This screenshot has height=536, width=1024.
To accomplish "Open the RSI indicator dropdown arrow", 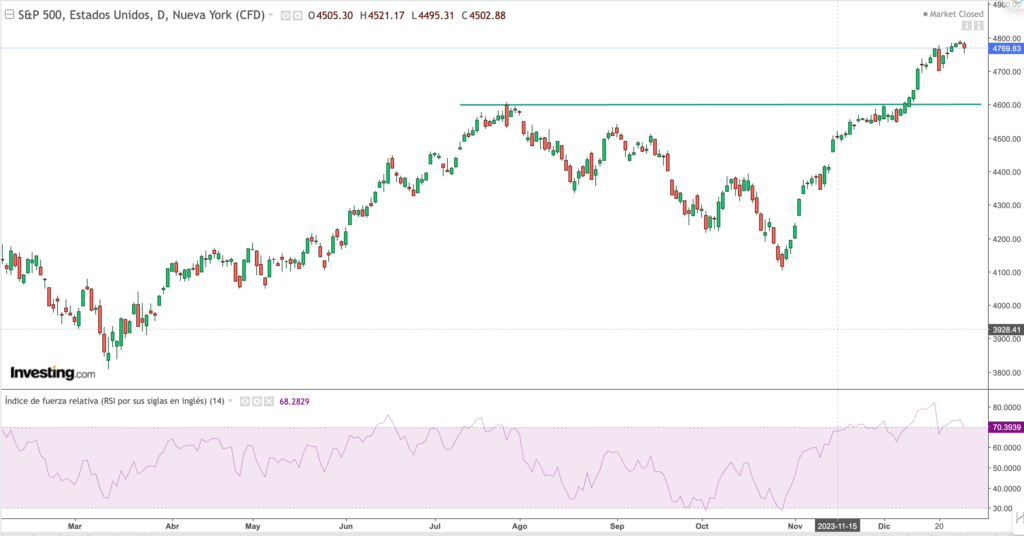I will (231, 401).
